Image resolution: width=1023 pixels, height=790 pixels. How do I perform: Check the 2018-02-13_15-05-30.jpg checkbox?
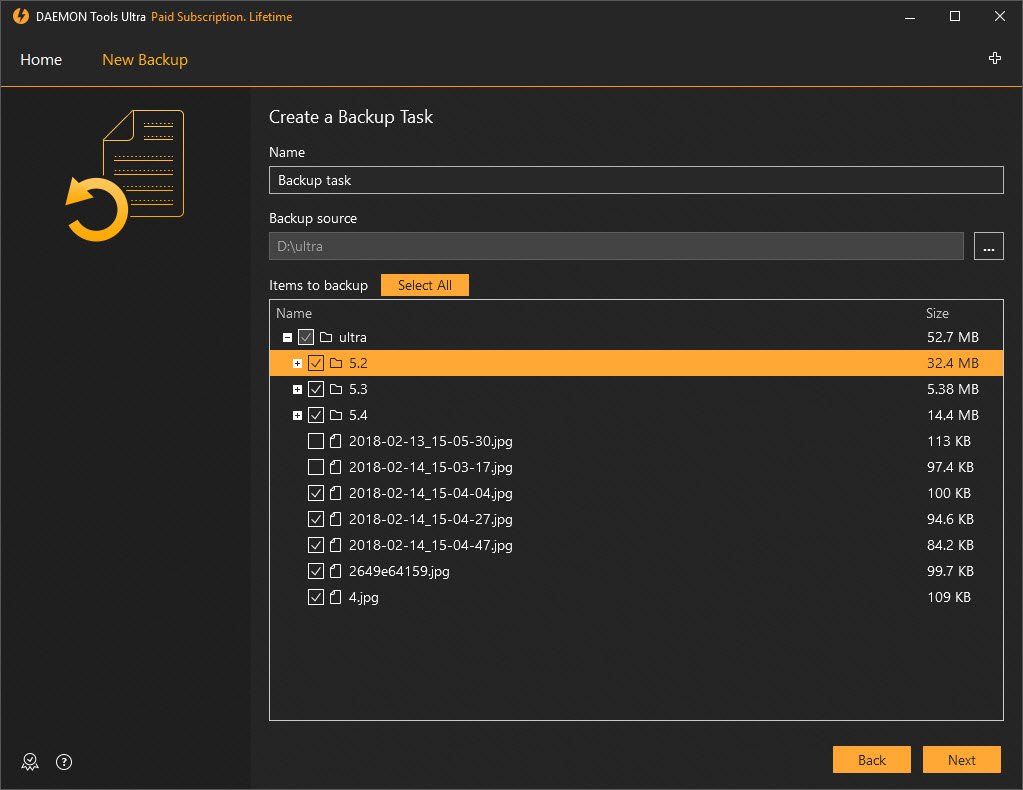coord(316,441)
